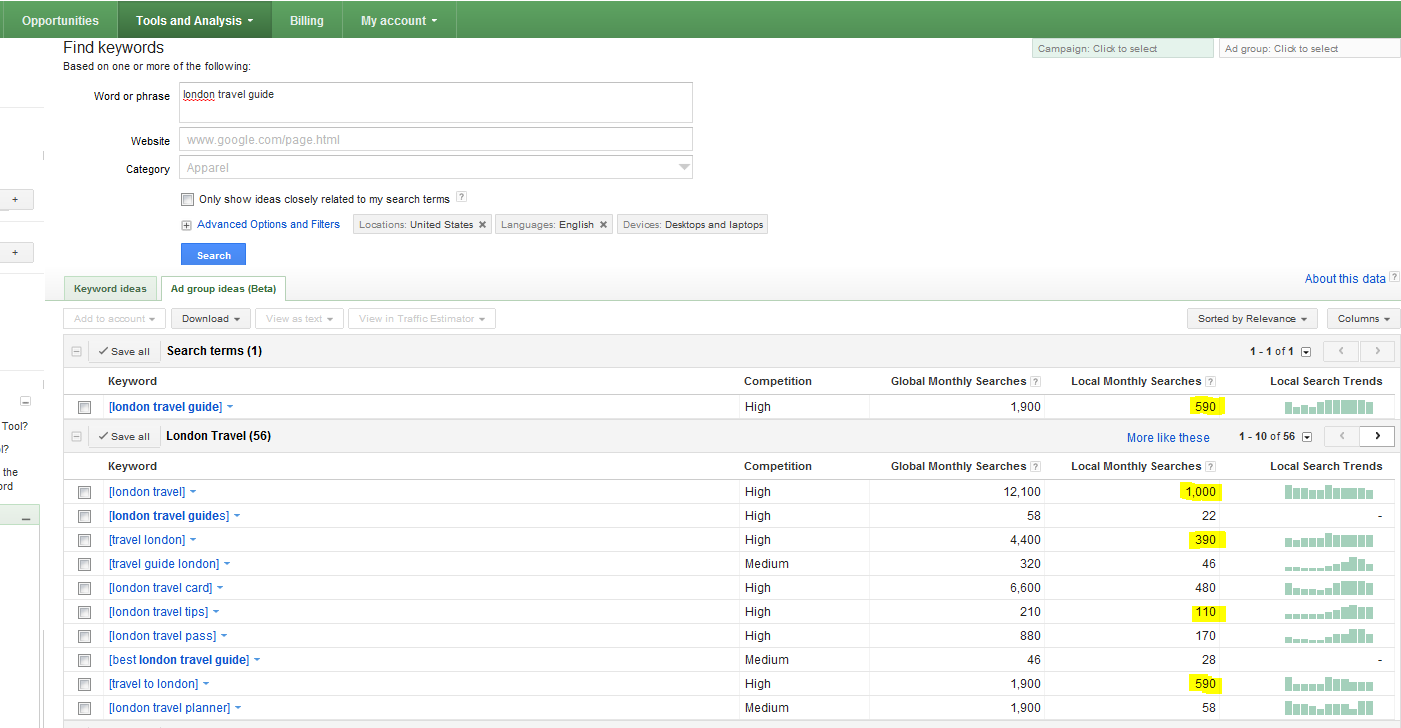The height and width of the screenshot is (728, 1401).
Task: Open the Opportunities tab
Action: click(x=60, y=20)
